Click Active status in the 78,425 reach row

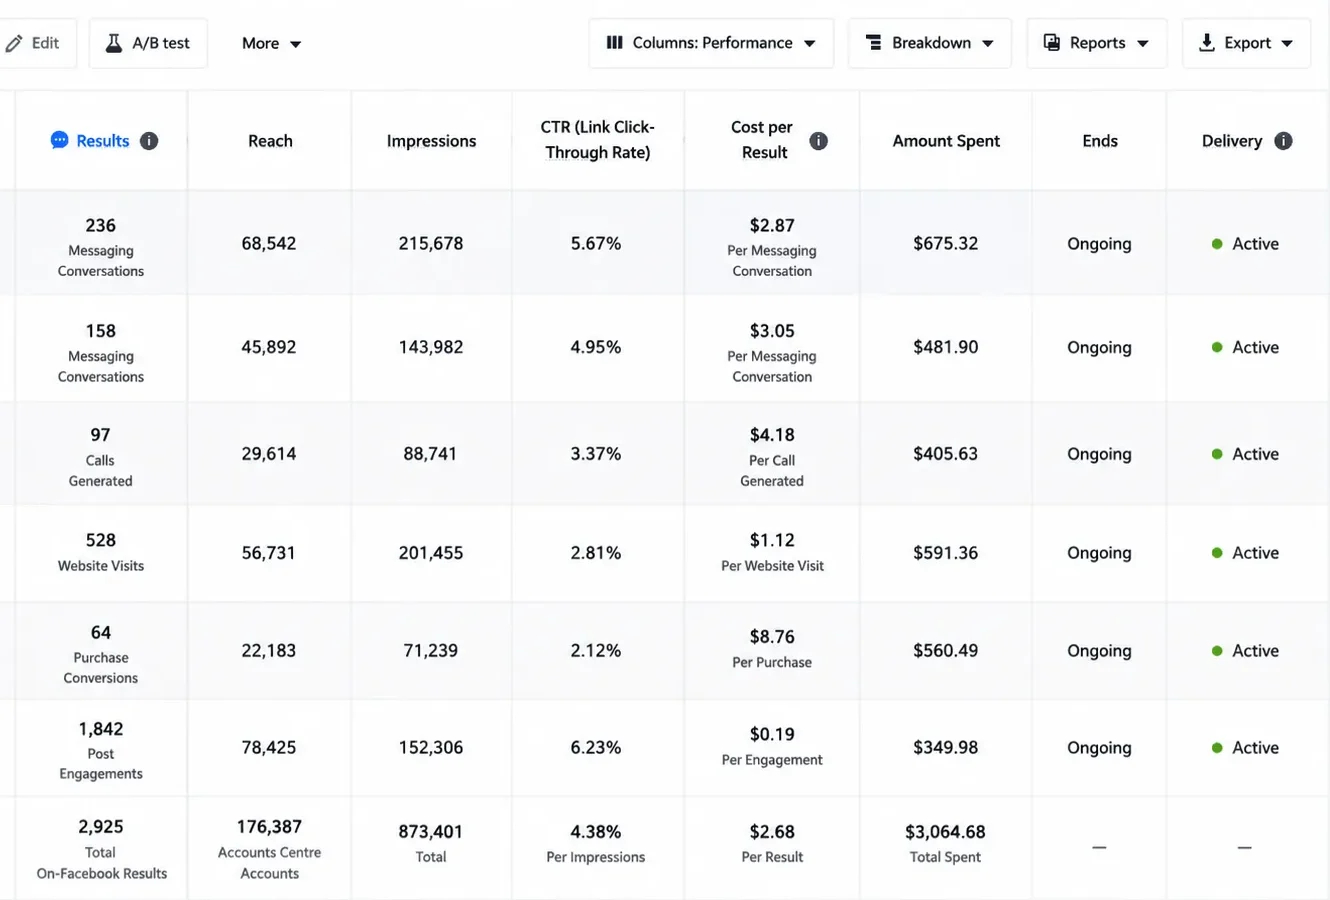coord(1255,748)
